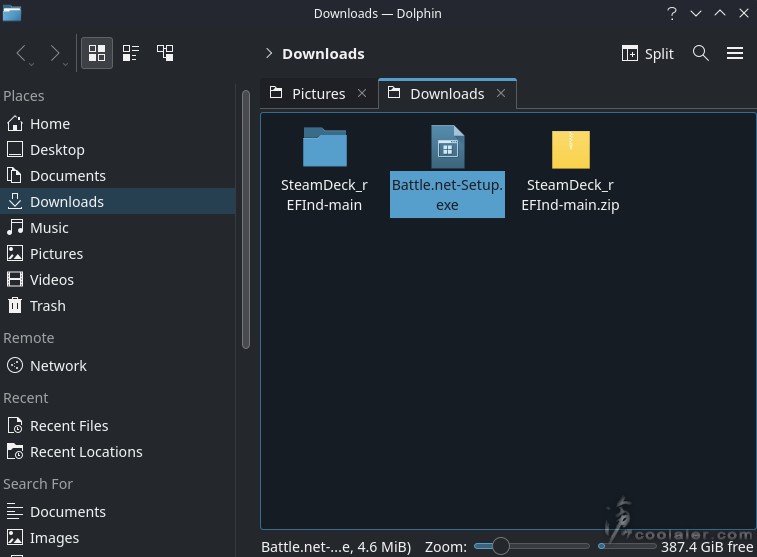Open Recent Locations
The width and height of the screenshot is (757, 557).
(x=117, y=452)
